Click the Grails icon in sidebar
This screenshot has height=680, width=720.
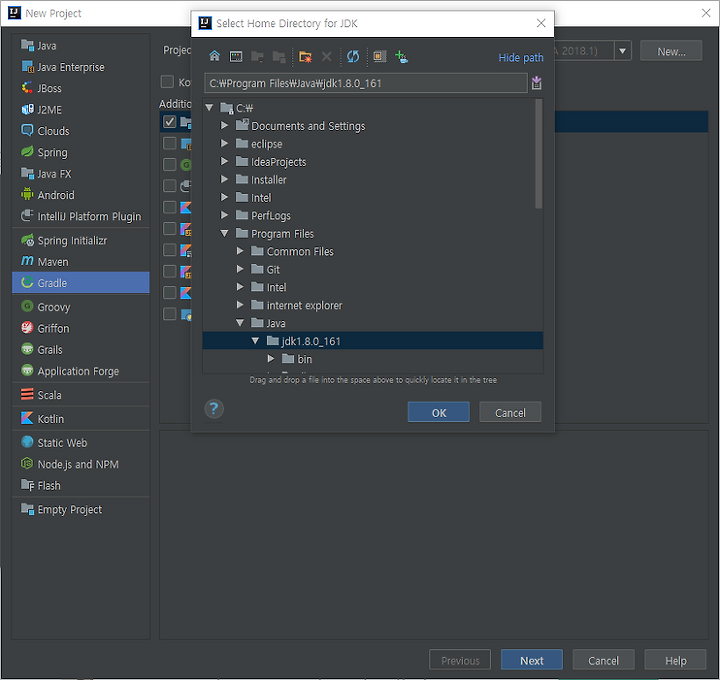pyautogui.click(x=27, y=349)
